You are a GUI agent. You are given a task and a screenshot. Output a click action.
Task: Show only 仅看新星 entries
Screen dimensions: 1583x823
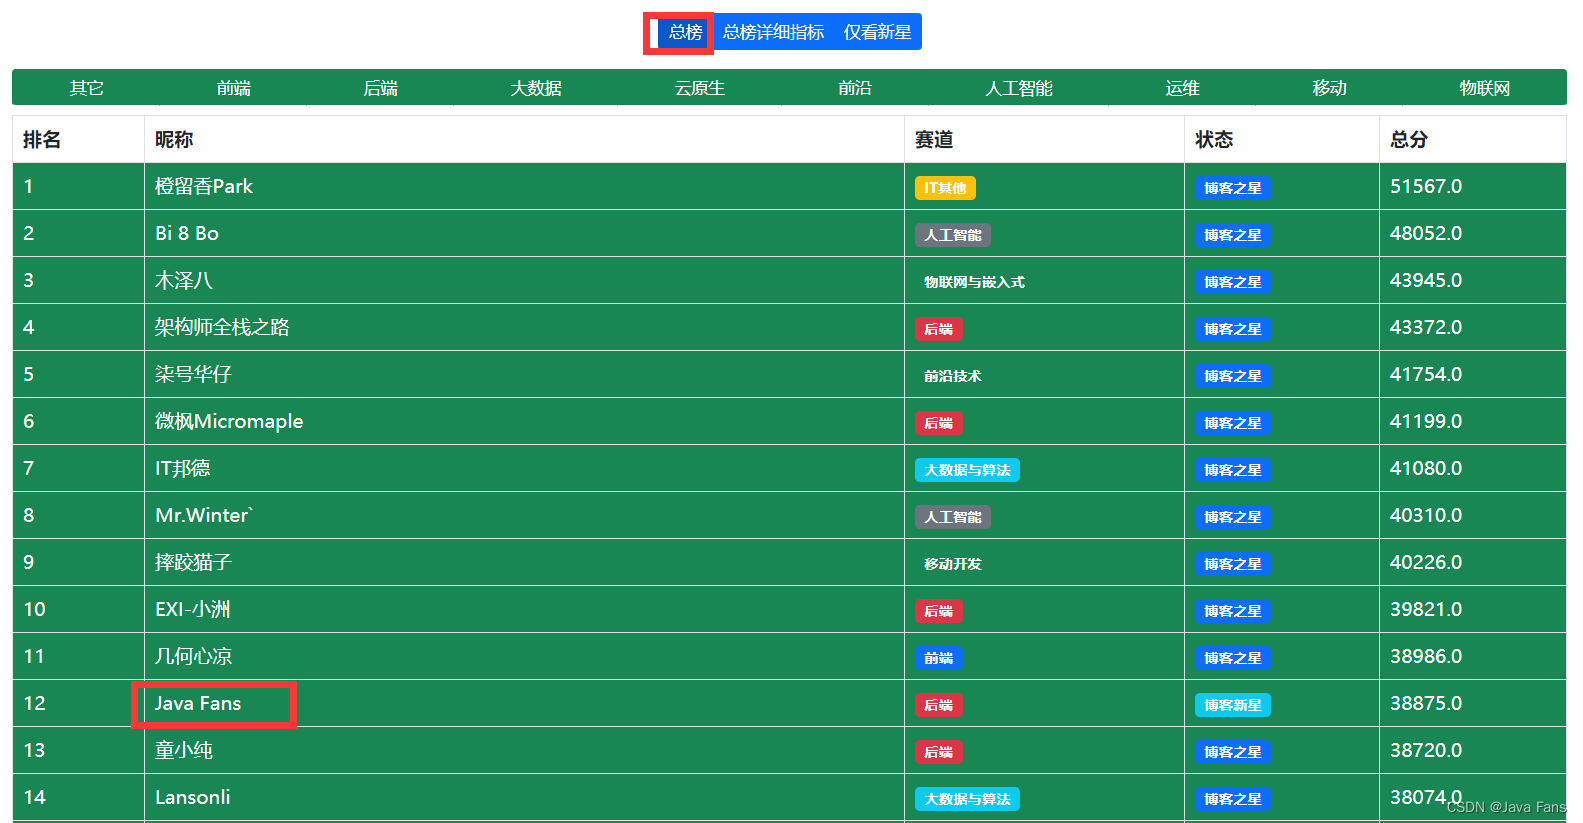point(877,32)
